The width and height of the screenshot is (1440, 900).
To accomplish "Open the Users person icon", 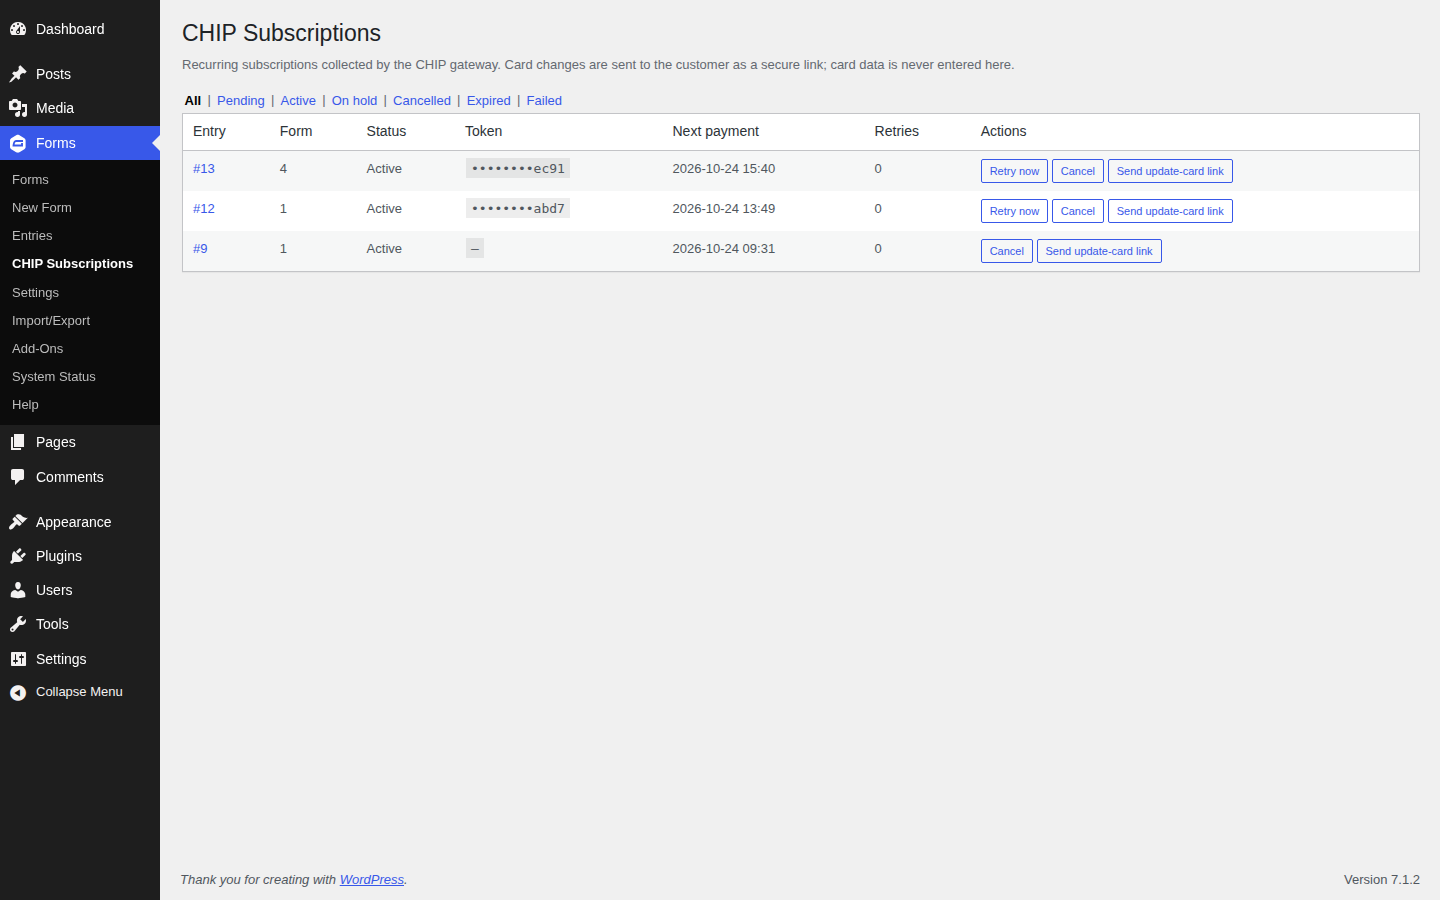I will pos(18,590).
